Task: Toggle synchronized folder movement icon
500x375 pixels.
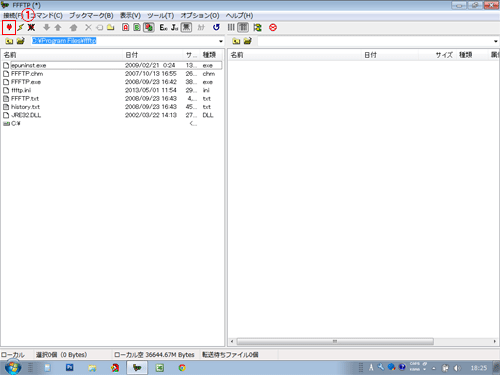Action: click(257, 27)
